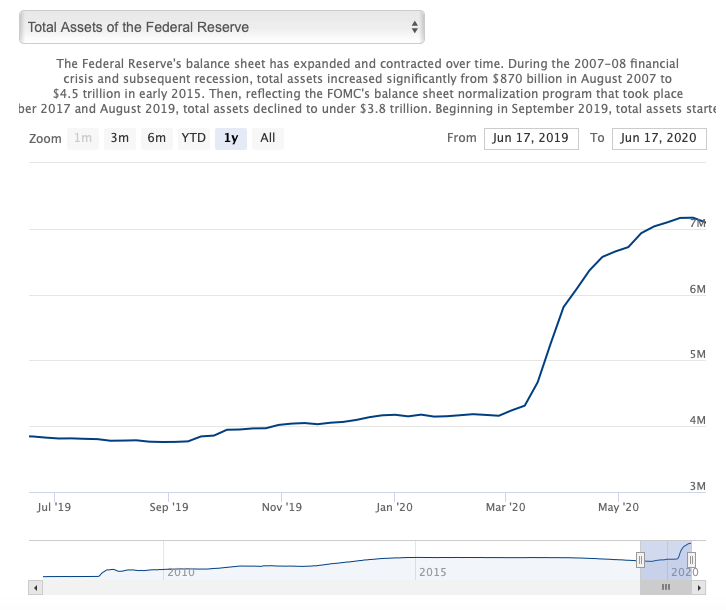Click the 4M y-axis label

[x=697, y=420]
